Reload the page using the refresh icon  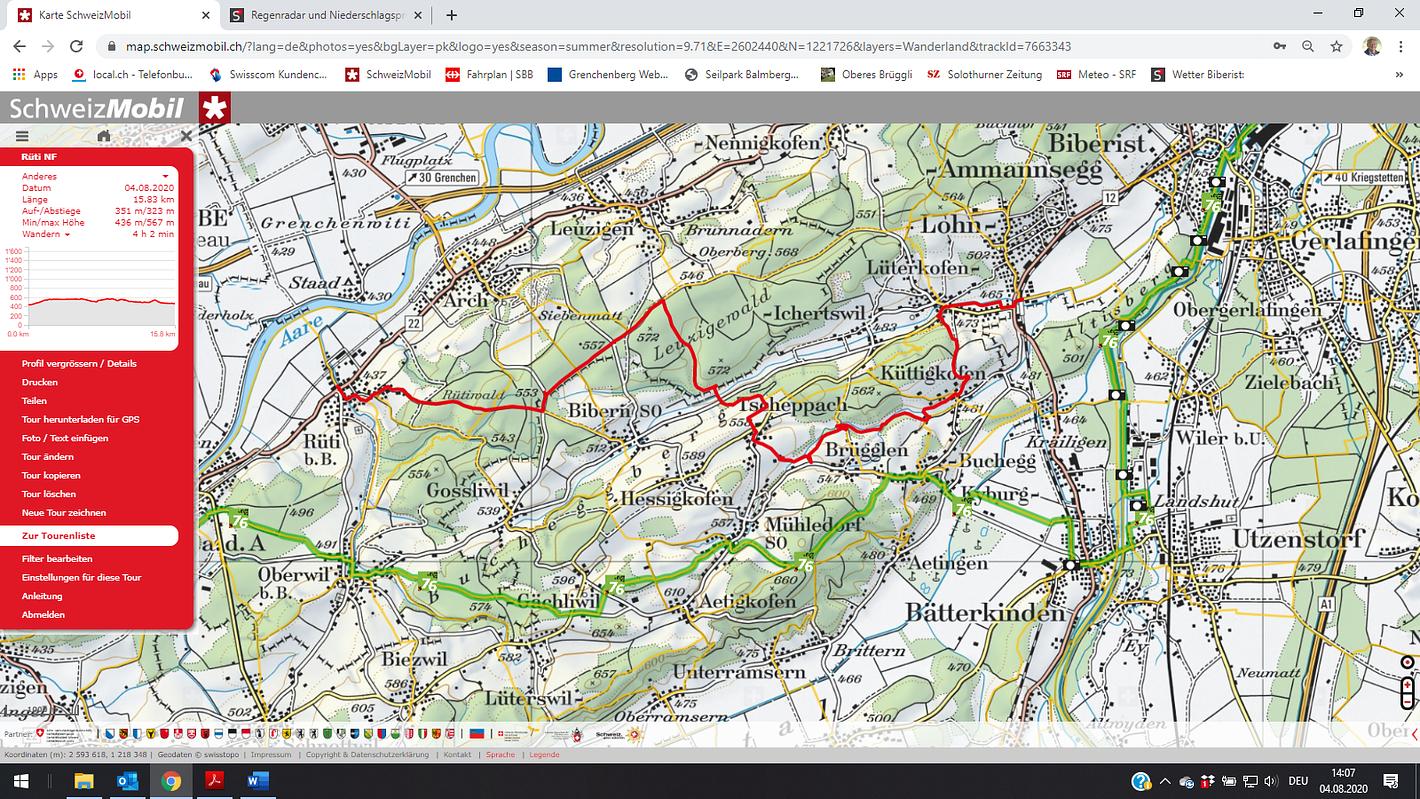(x=76, y=46)
